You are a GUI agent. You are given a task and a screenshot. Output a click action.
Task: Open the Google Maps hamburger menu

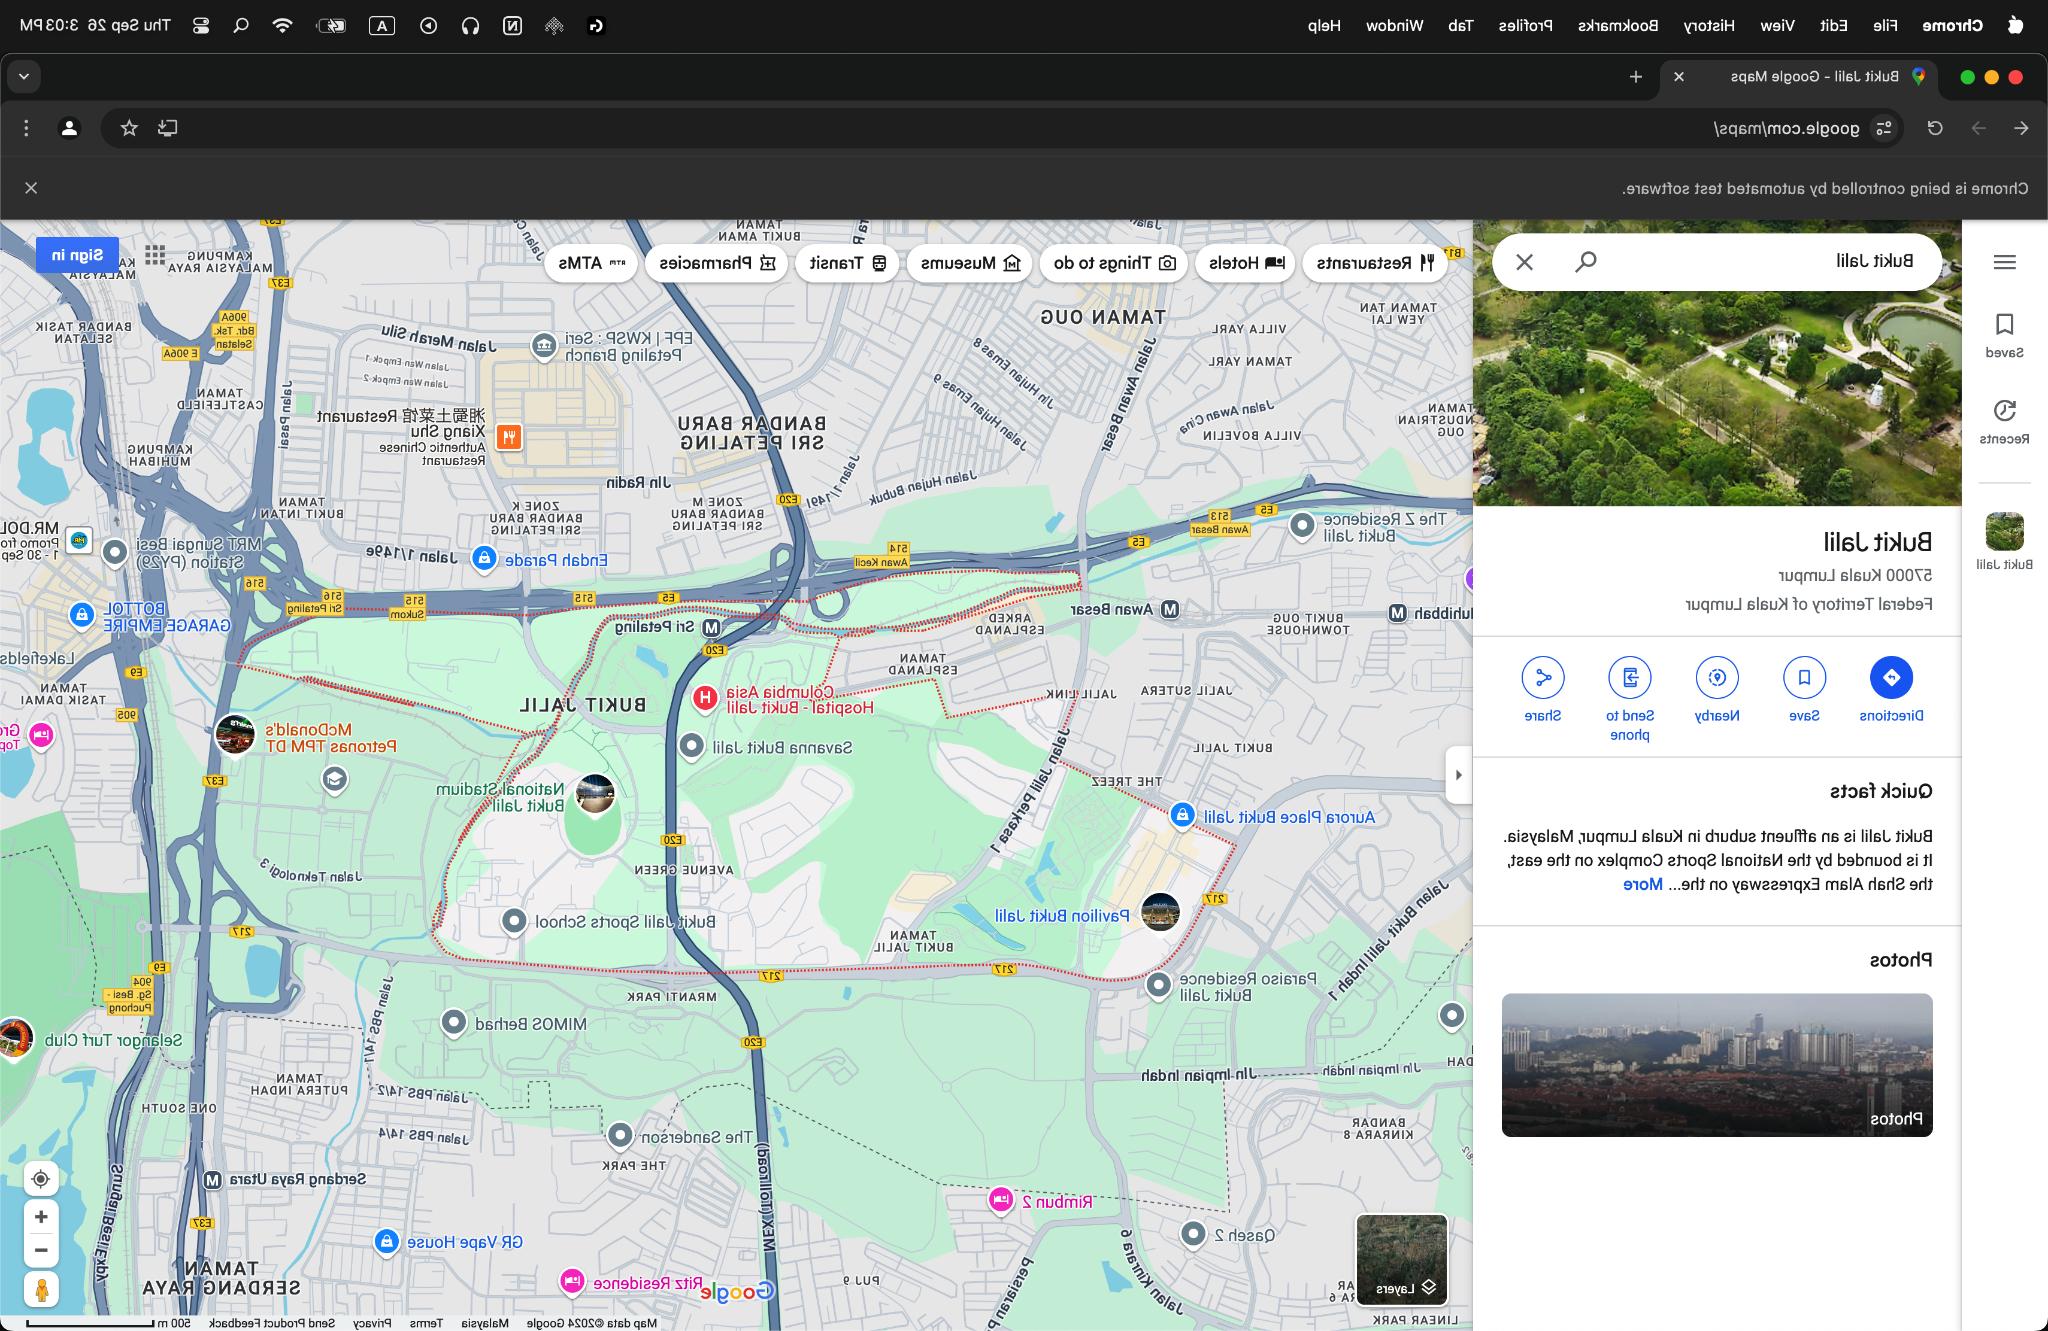pyautogui.click(x=2004, y=262)
